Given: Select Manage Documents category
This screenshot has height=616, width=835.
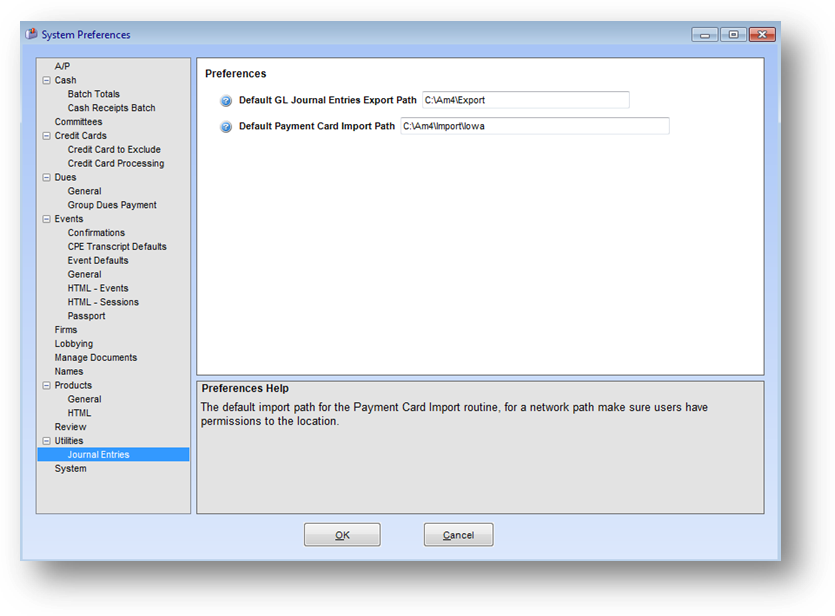Looking at the screenshot, I should tap(96, 357).
